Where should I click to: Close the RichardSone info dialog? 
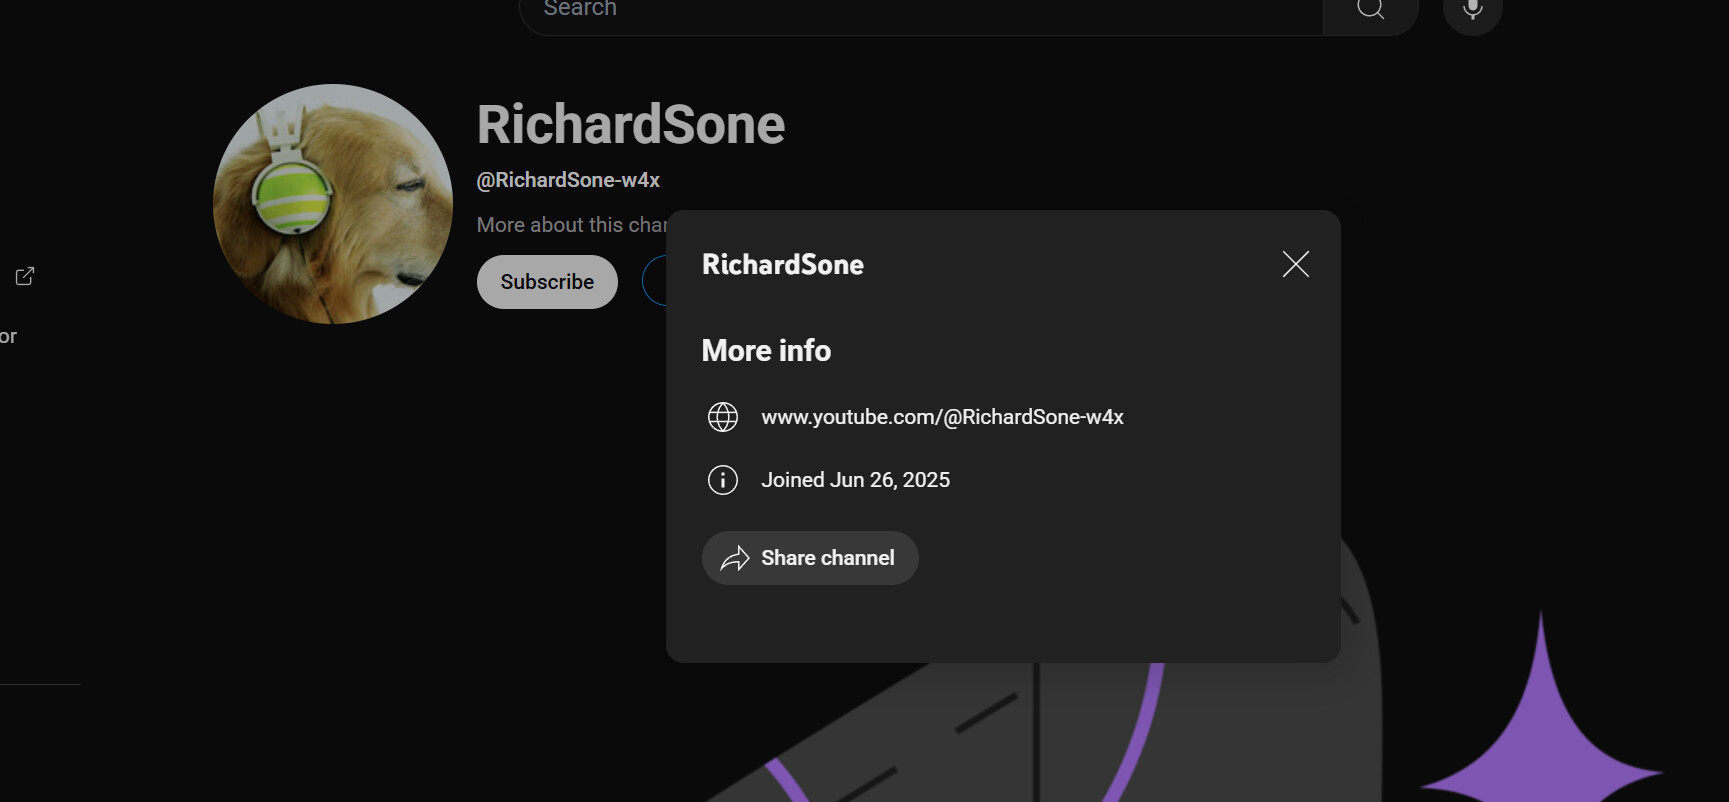[1296, 264]
